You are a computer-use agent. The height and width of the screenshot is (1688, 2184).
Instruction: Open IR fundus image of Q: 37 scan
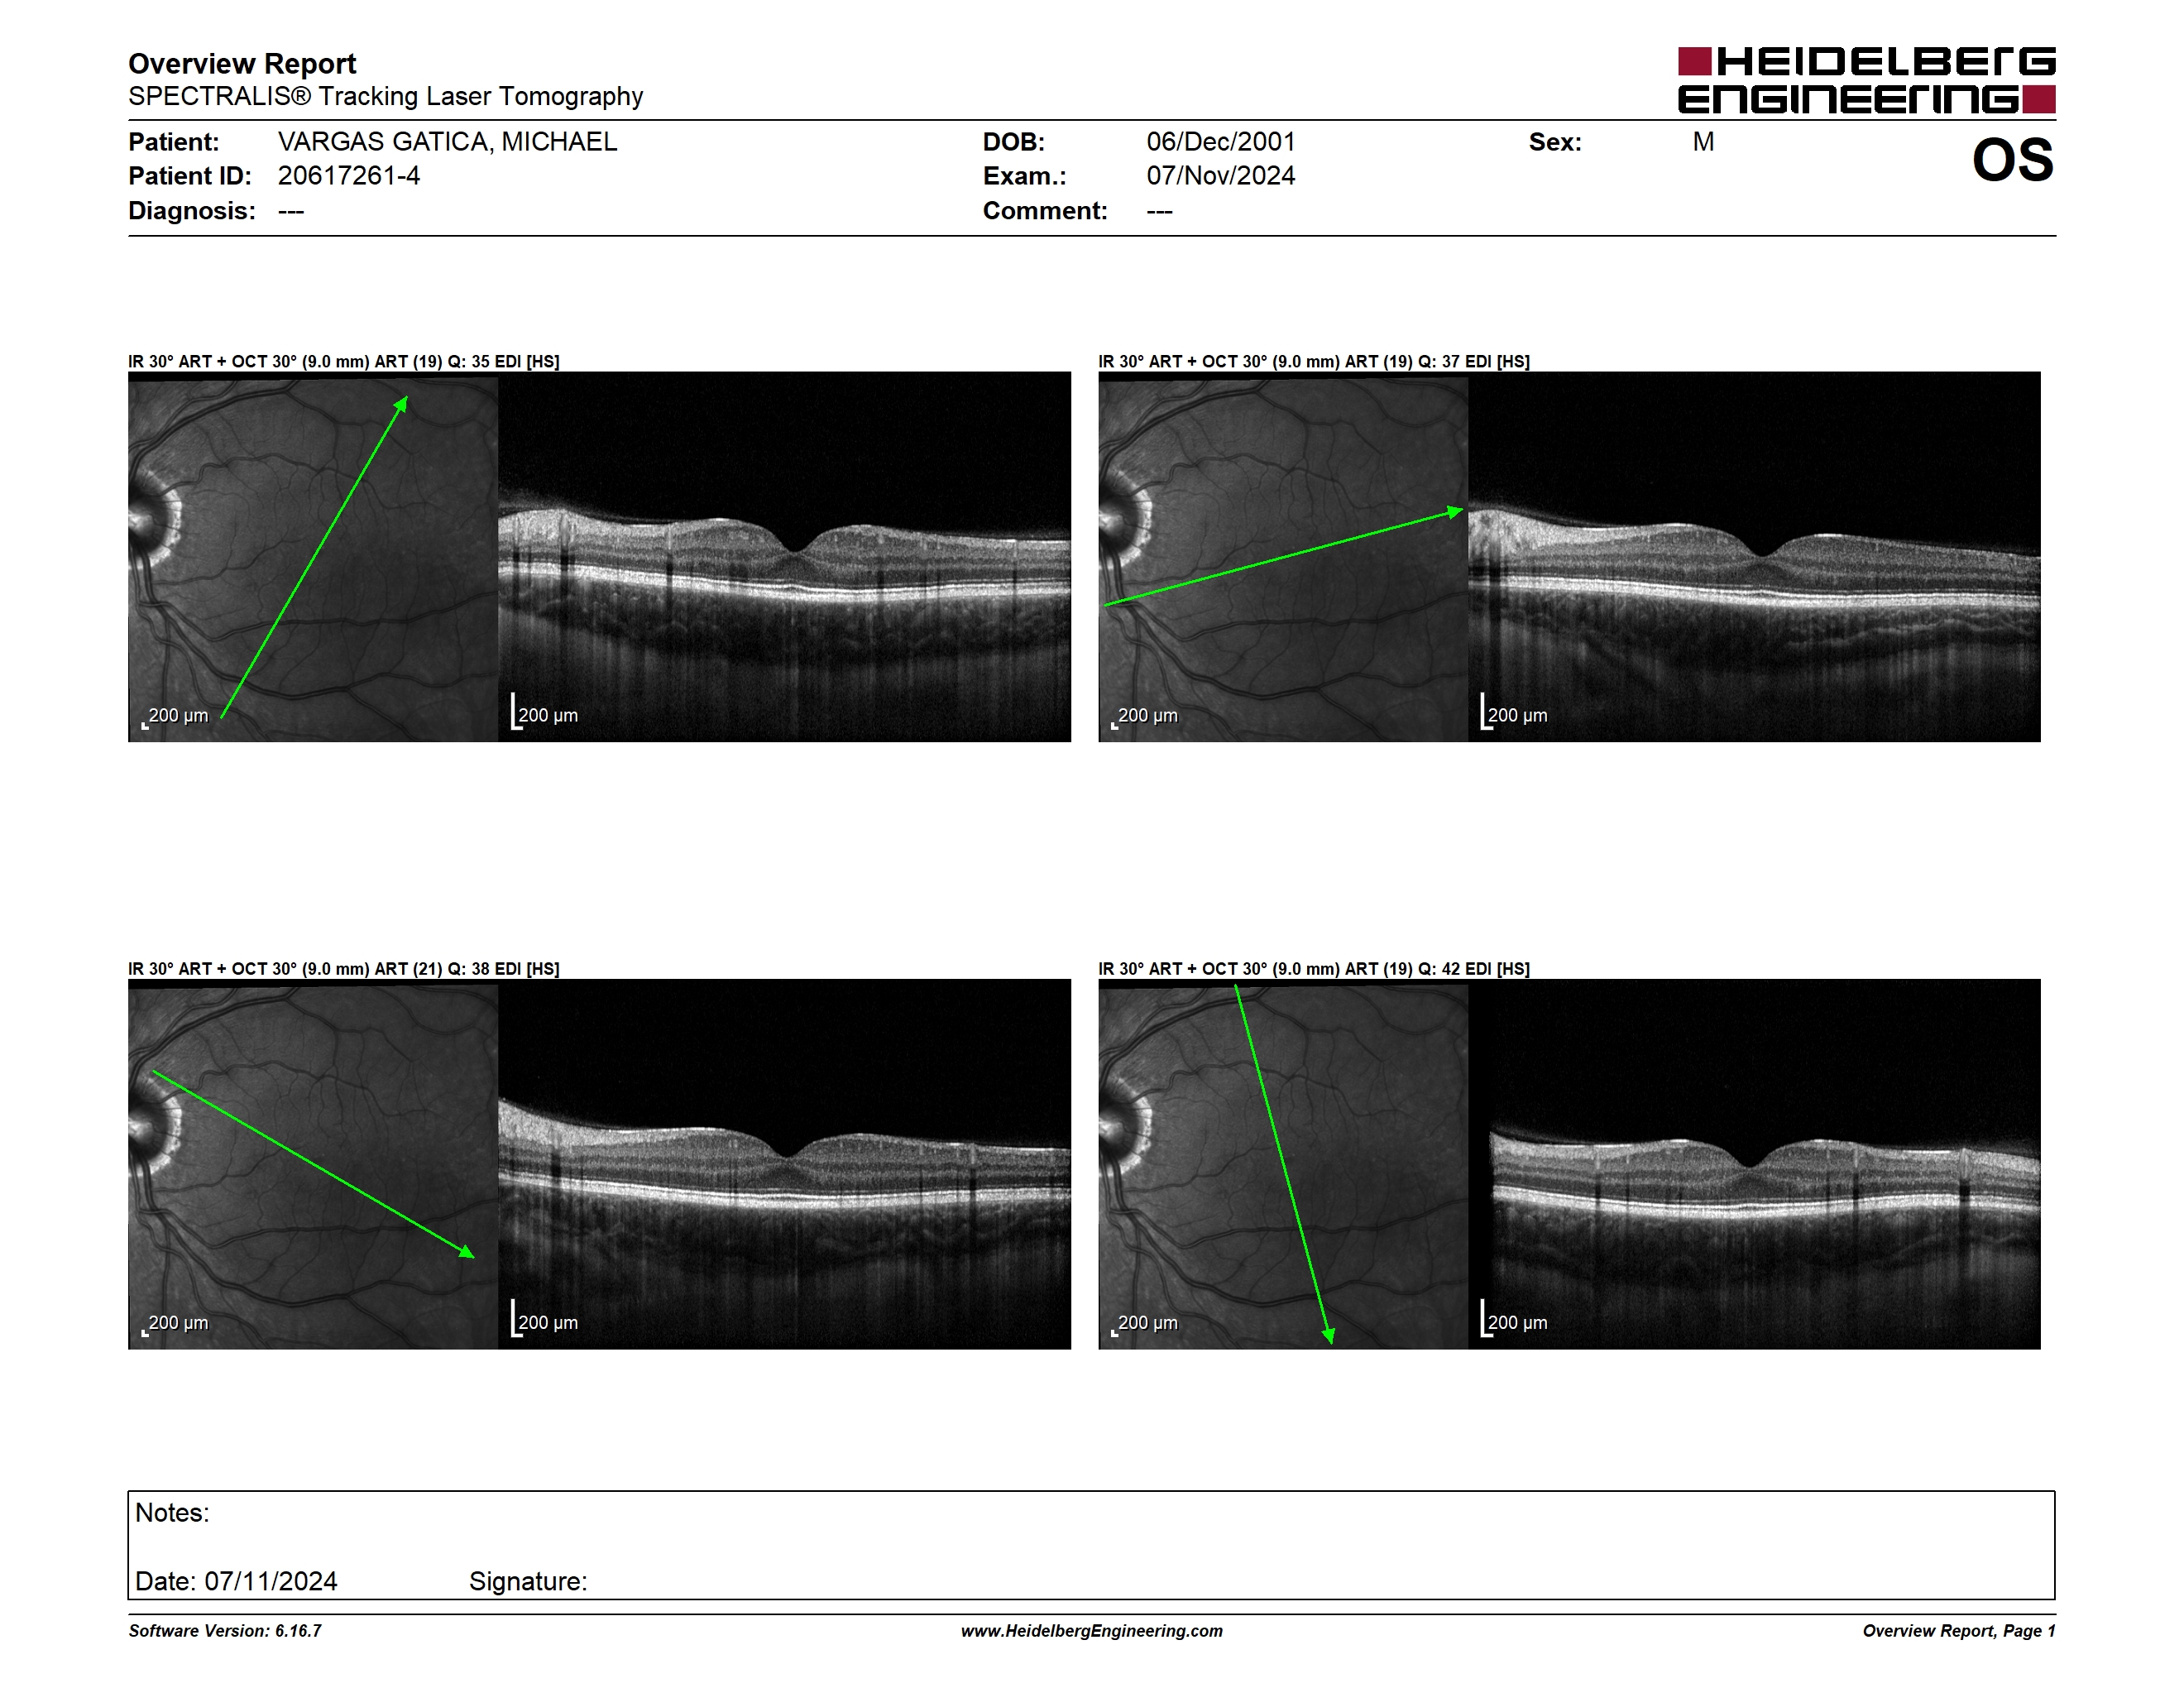click(1283, 557)
